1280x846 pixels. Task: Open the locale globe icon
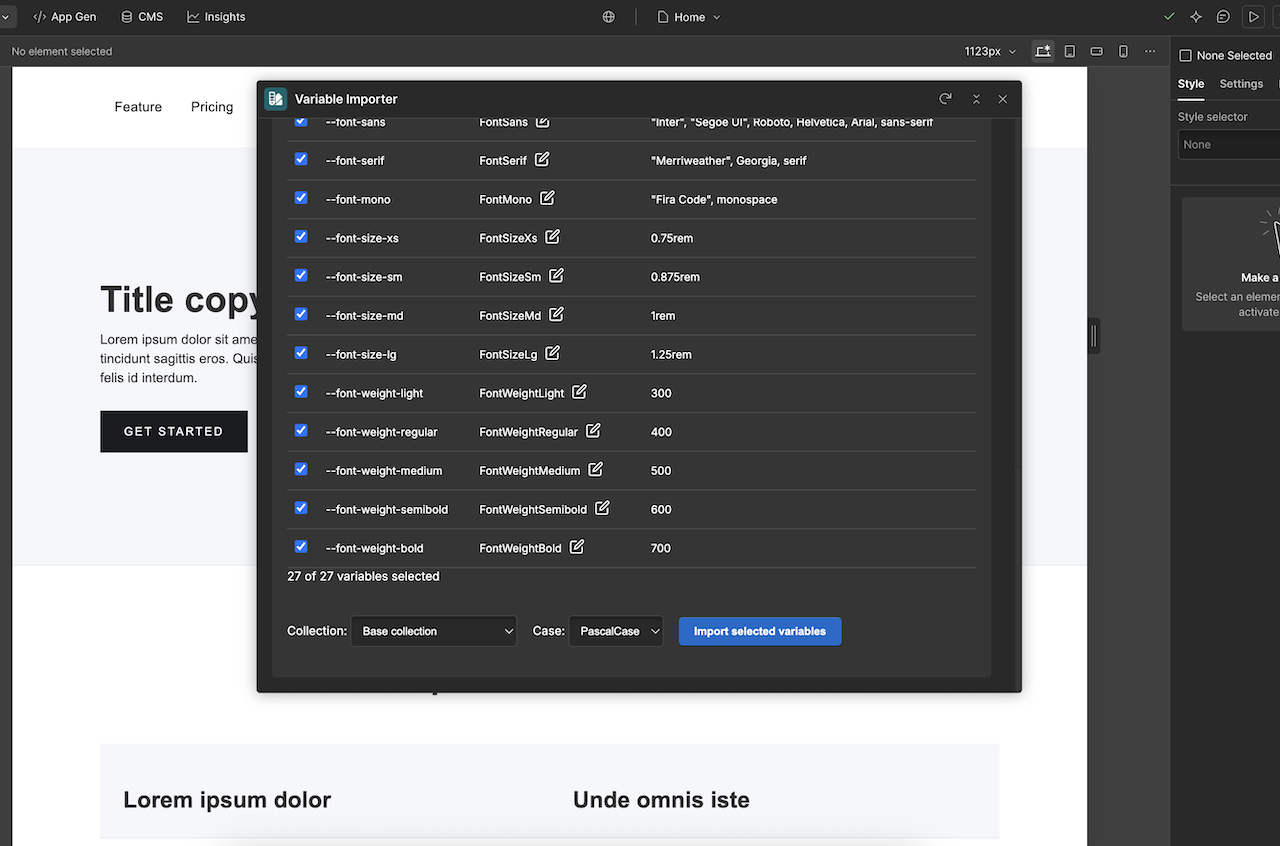[609, 17]
